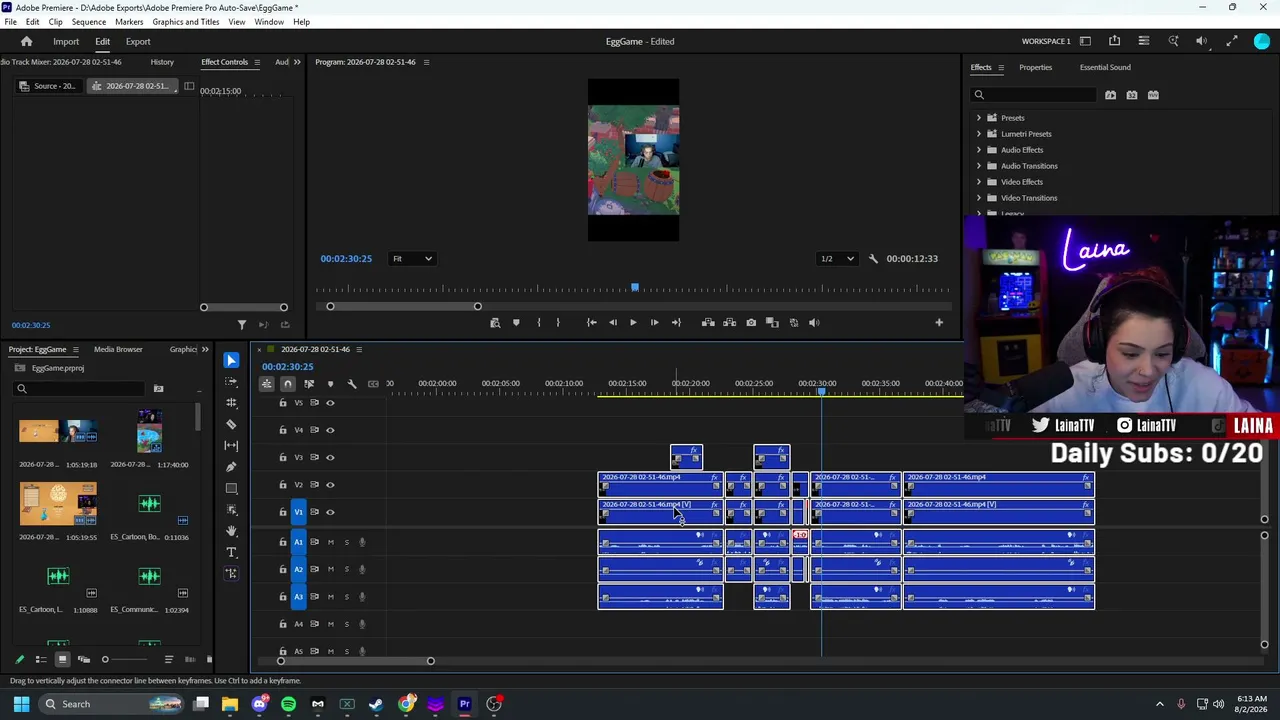Switch Project panel to list view
1280x720 pixels.
point(41,659)
